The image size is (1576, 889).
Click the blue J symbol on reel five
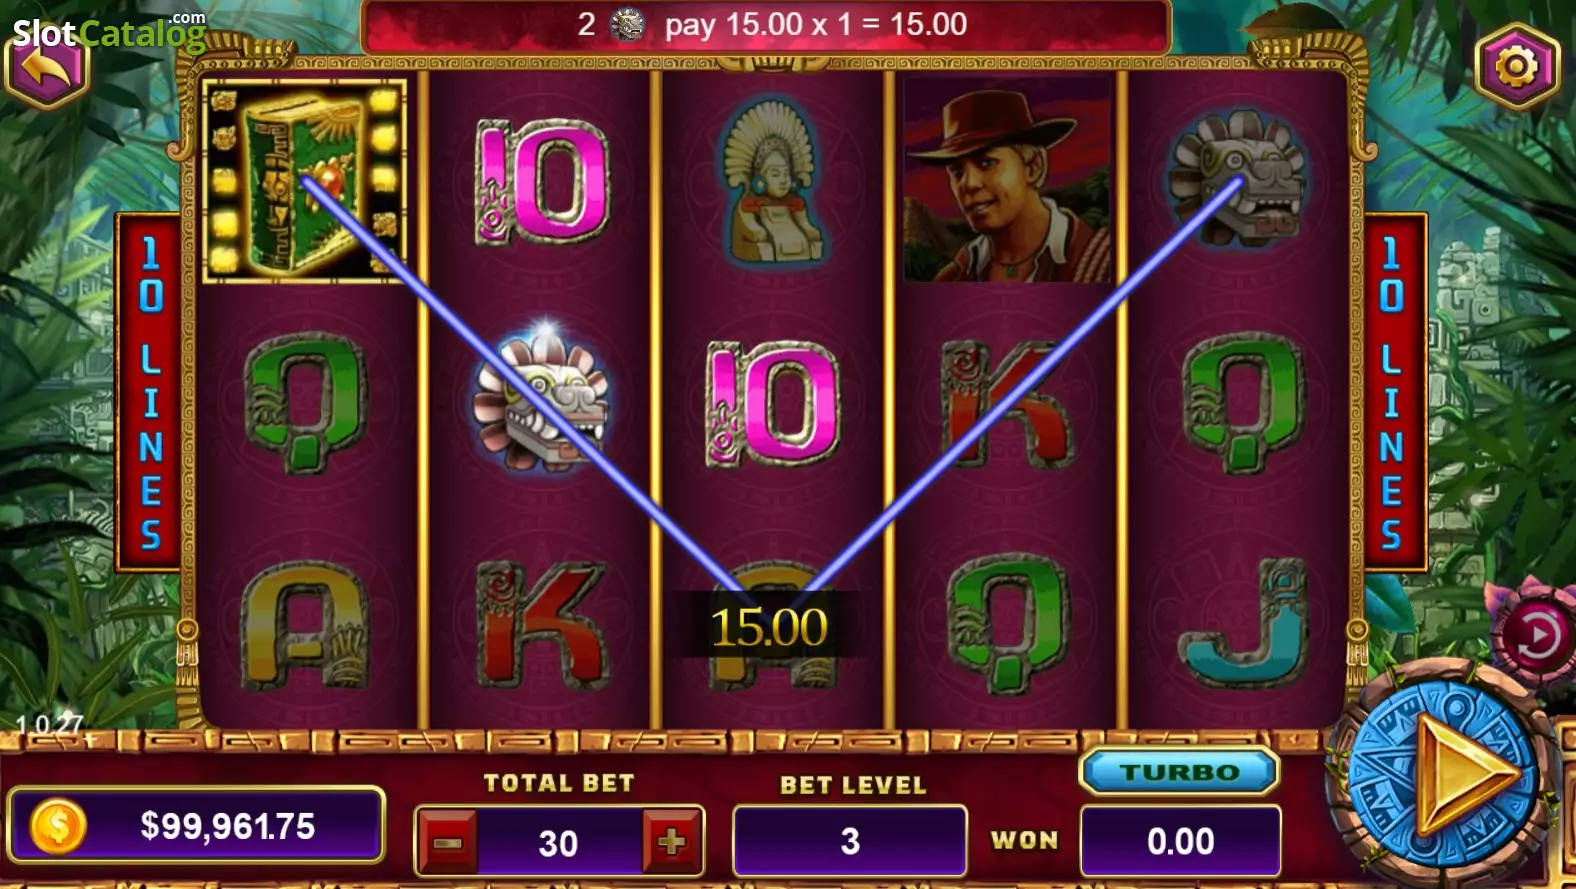[1244, 625]
